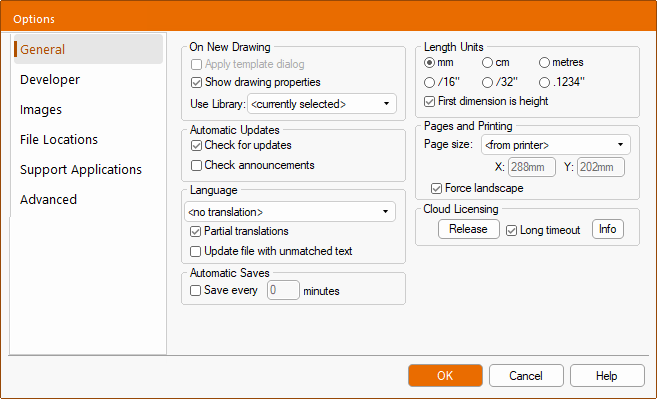This screenshot has width=657, height=399.
Task: Select Support Applications in the sidebar
Action: click(88, 170)
